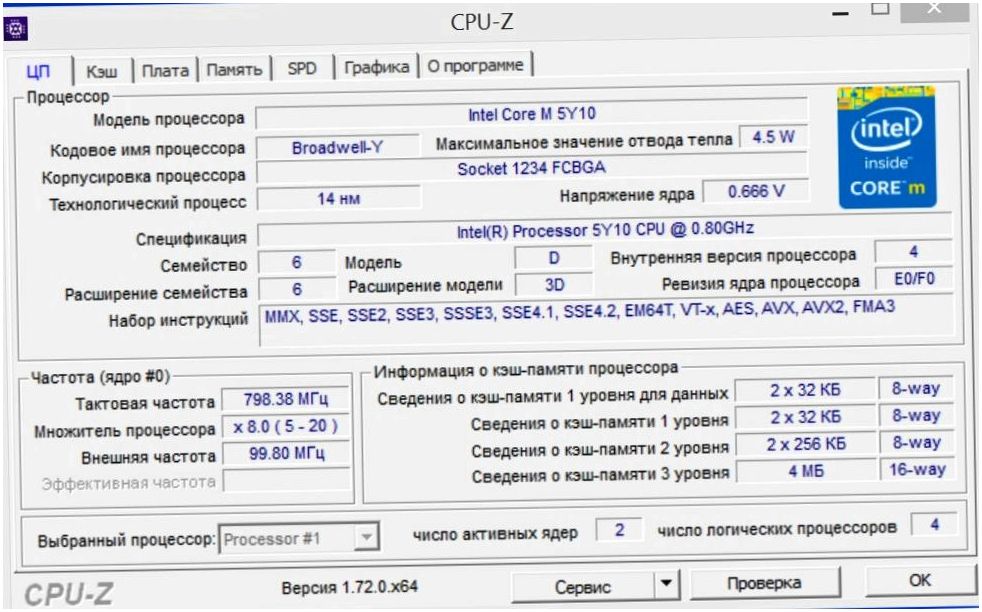The width and height of the screenshot is (982, 612).
Task: Open the Выбранный процессор combo box
Action: (299, 538)
